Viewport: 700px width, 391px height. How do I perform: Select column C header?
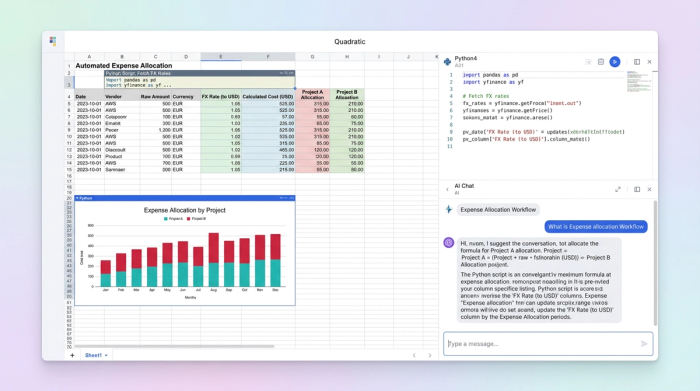(x=155, y=57)
